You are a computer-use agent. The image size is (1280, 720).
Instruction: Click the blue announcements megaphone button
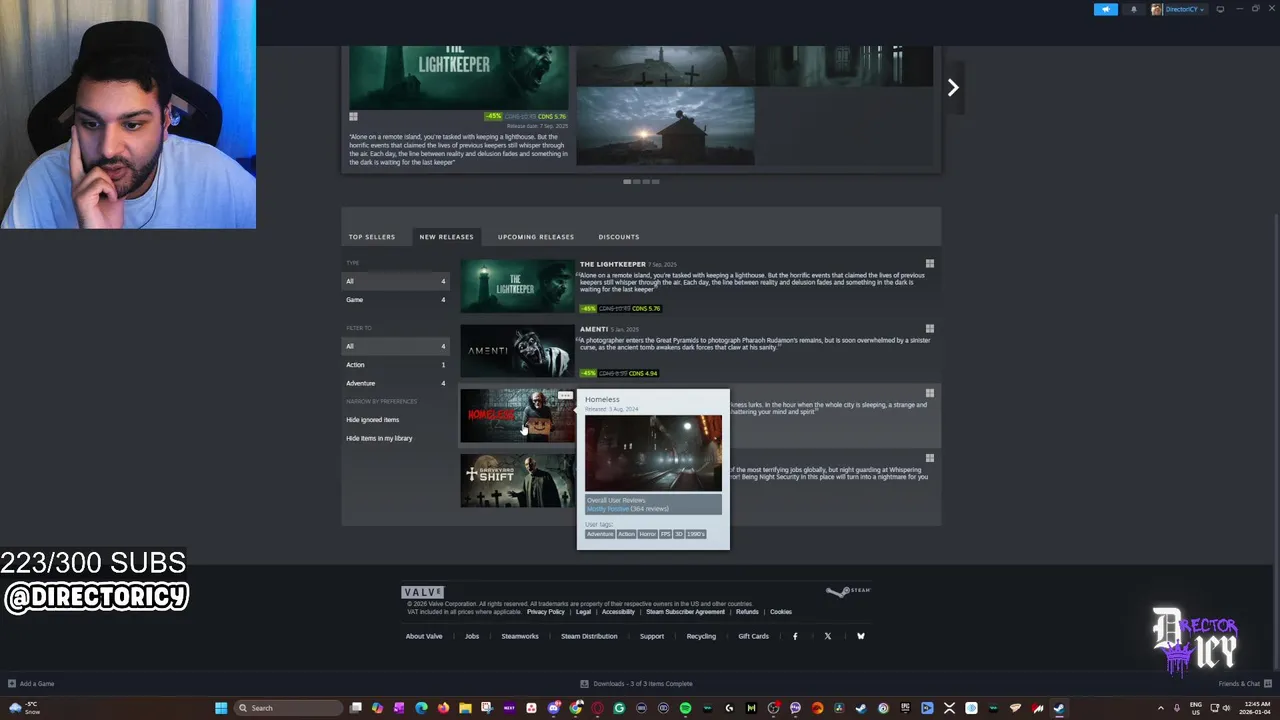[1106, 9]
